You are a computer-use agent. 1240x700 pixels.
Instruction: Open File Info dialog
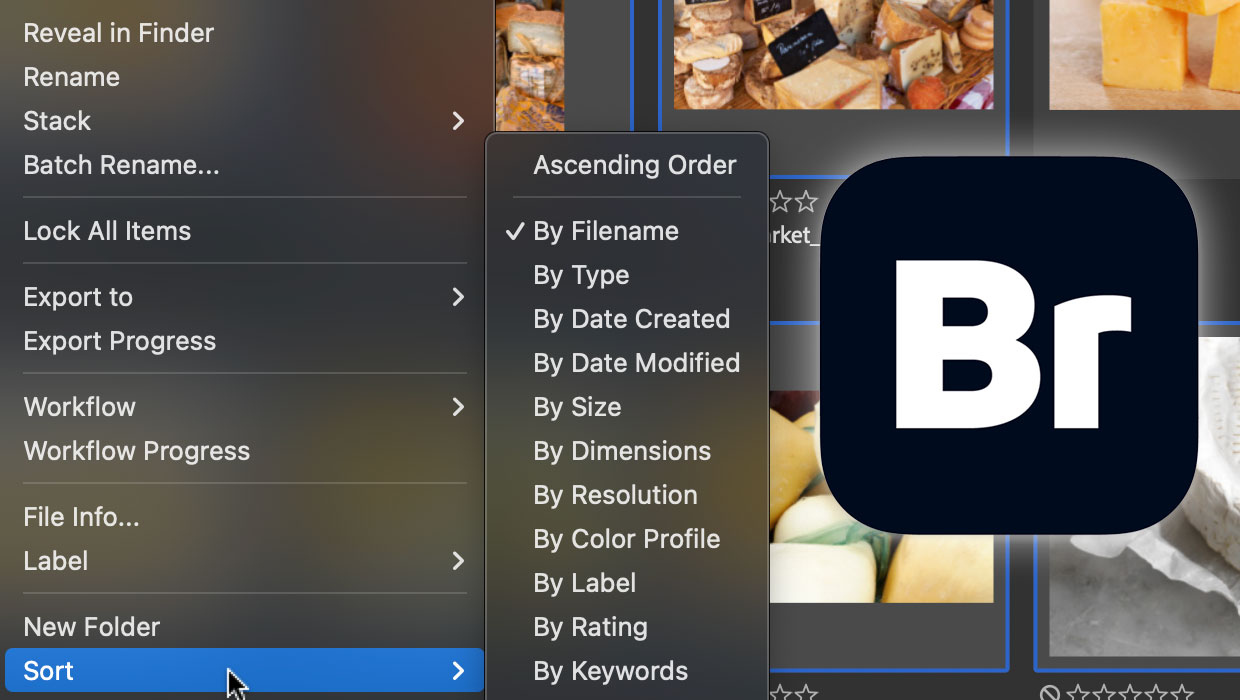coord(81,517)
